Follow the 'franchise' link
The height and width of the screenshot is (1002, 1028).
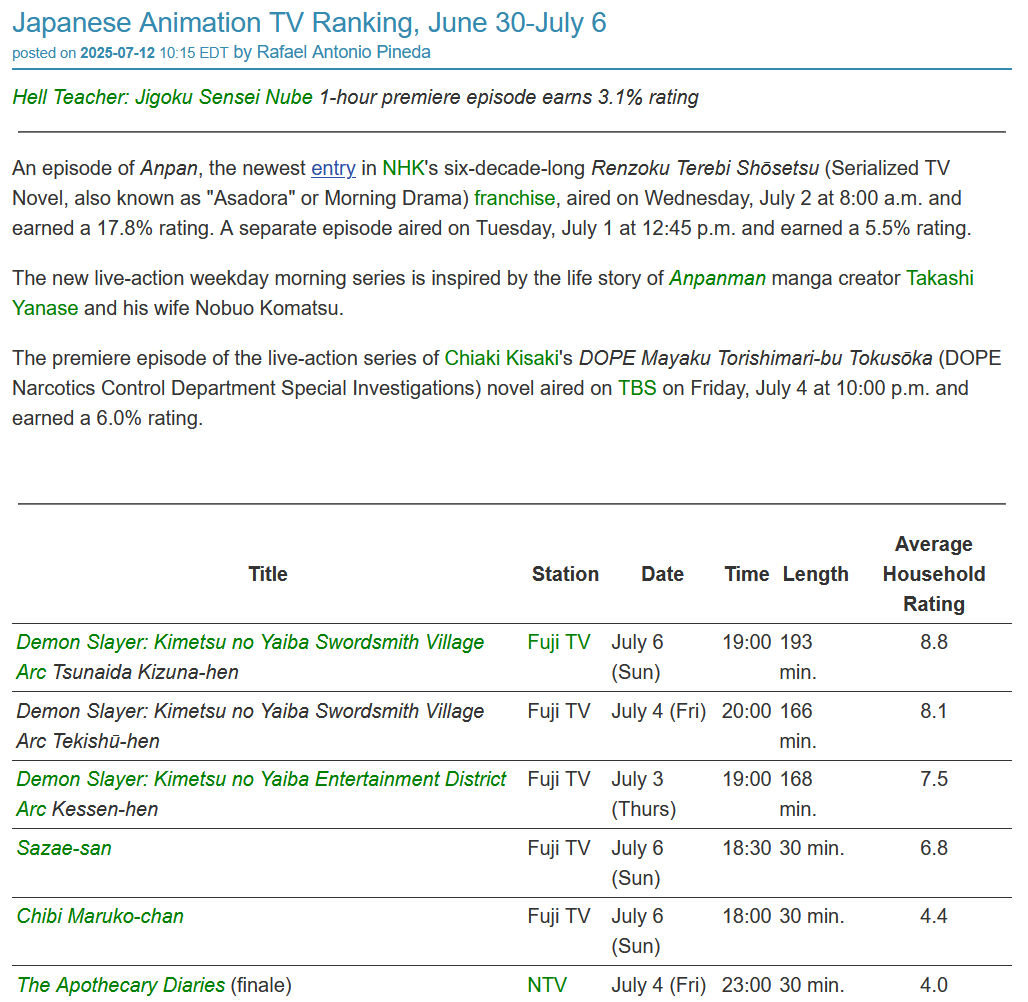click(514, 198)
